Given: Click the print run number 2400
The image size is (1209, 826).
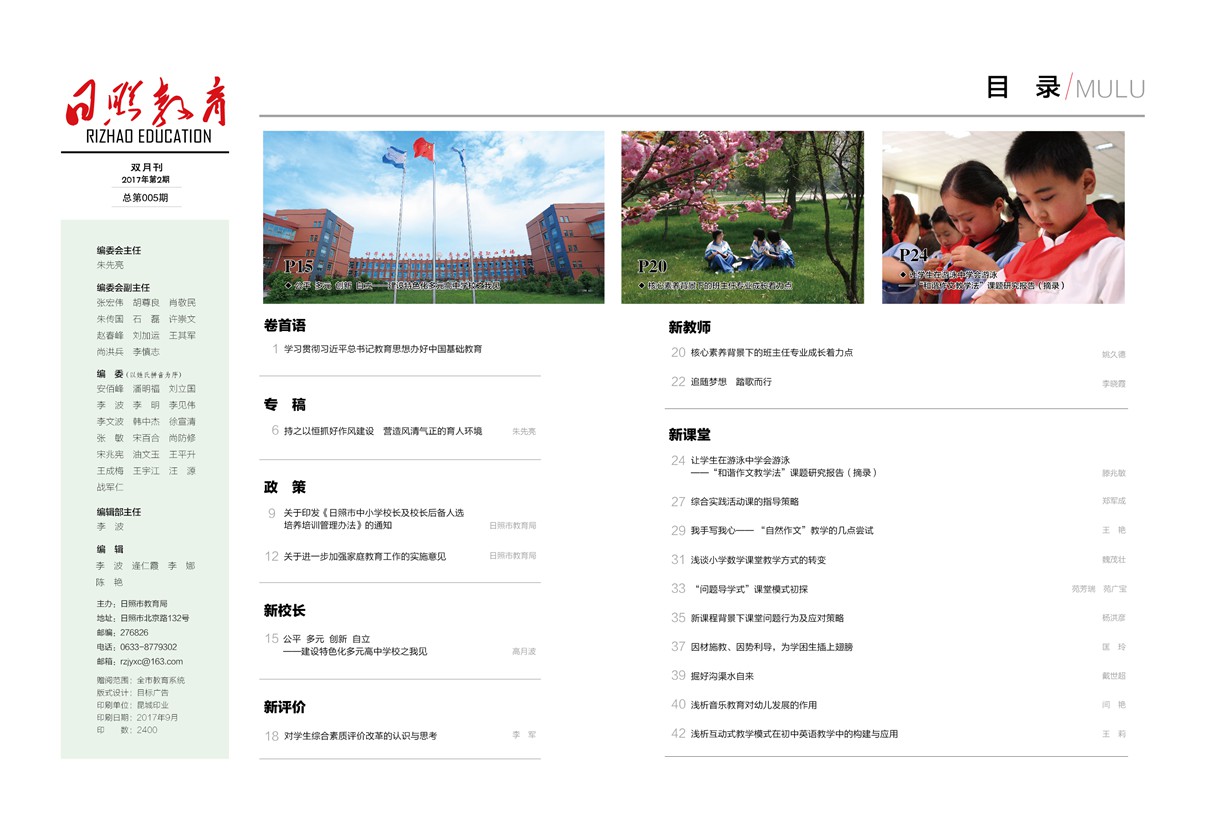Looking at the screenshot, I should point(147,730).
